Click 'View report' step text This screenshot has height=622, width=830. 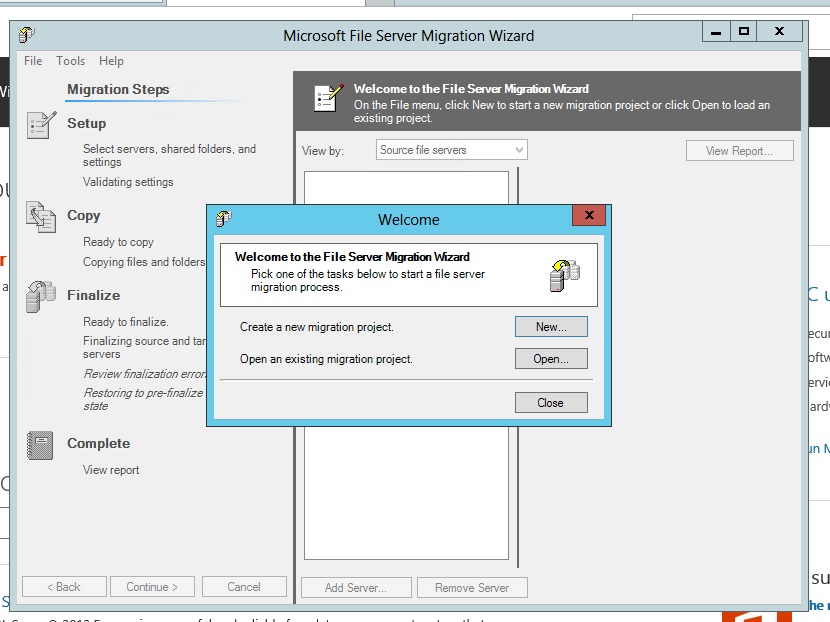click(111, 470)
